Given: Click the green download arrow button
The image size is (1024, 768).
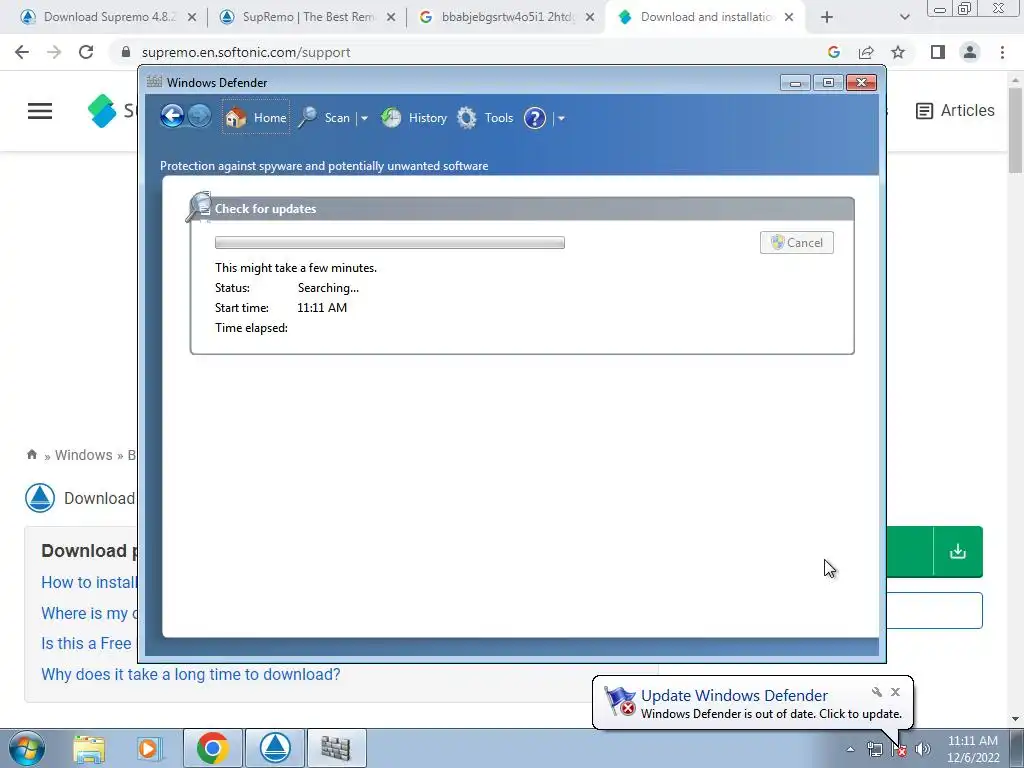Looking at the screenshot, I should (957, 552).
